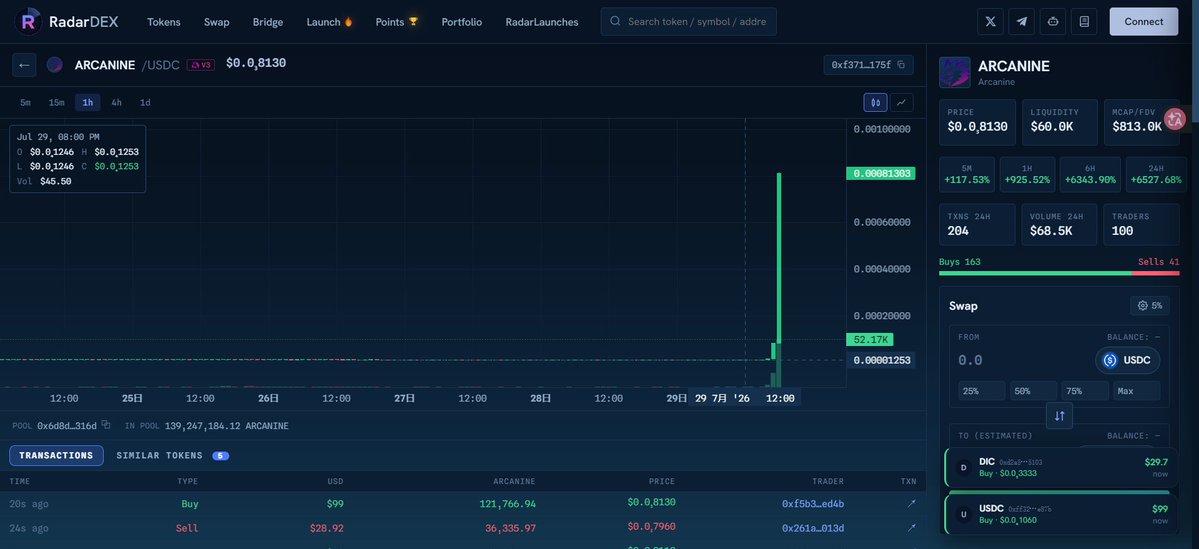1199x549 pixels.
Task: Copy token address 0xf371…175f
Action: (x=901, y=65)
